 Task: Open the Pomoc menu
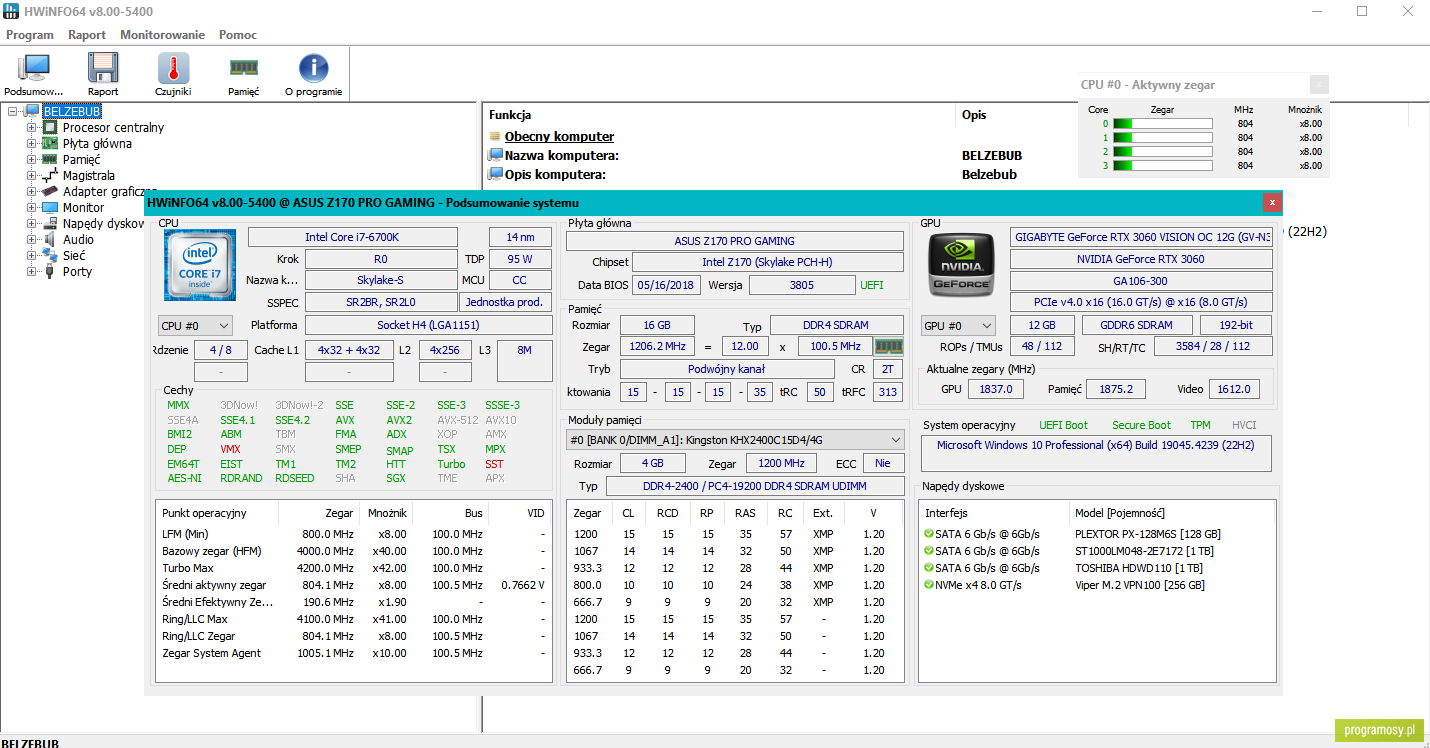[238, 34]
